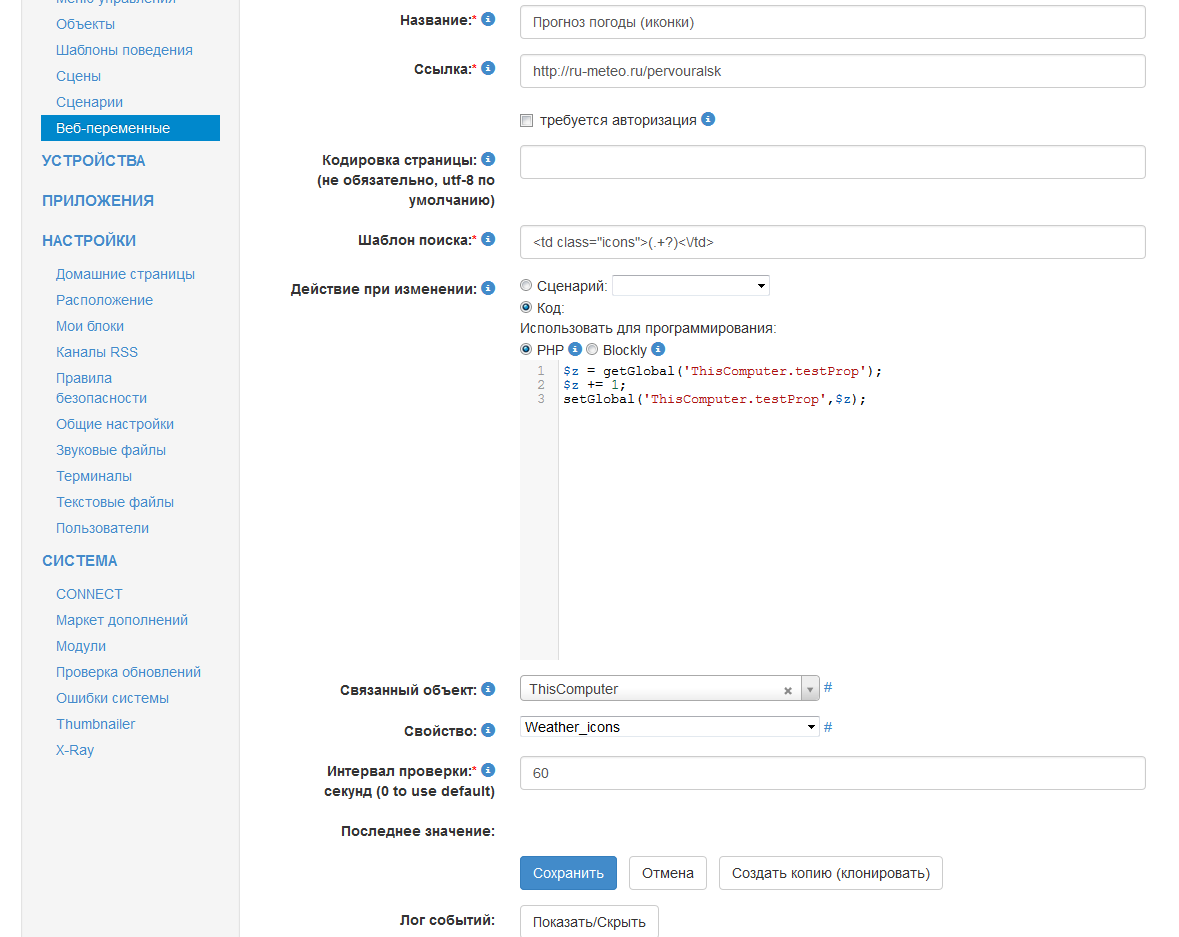Open the # link beside Weather_icons property

point(828,727)
